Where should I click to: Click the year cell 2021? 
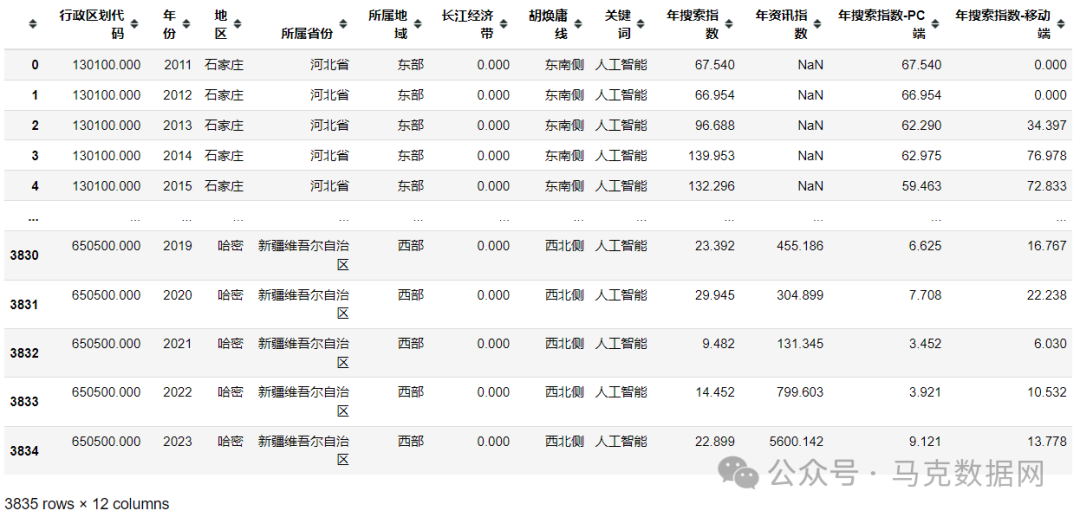tap(178, 344)
